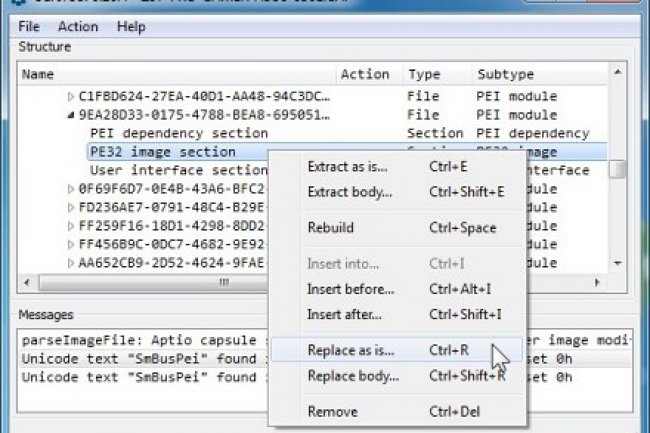650x433 pixels.
Task: Click Remove in the context menu
Action: [x=332, y=413]
